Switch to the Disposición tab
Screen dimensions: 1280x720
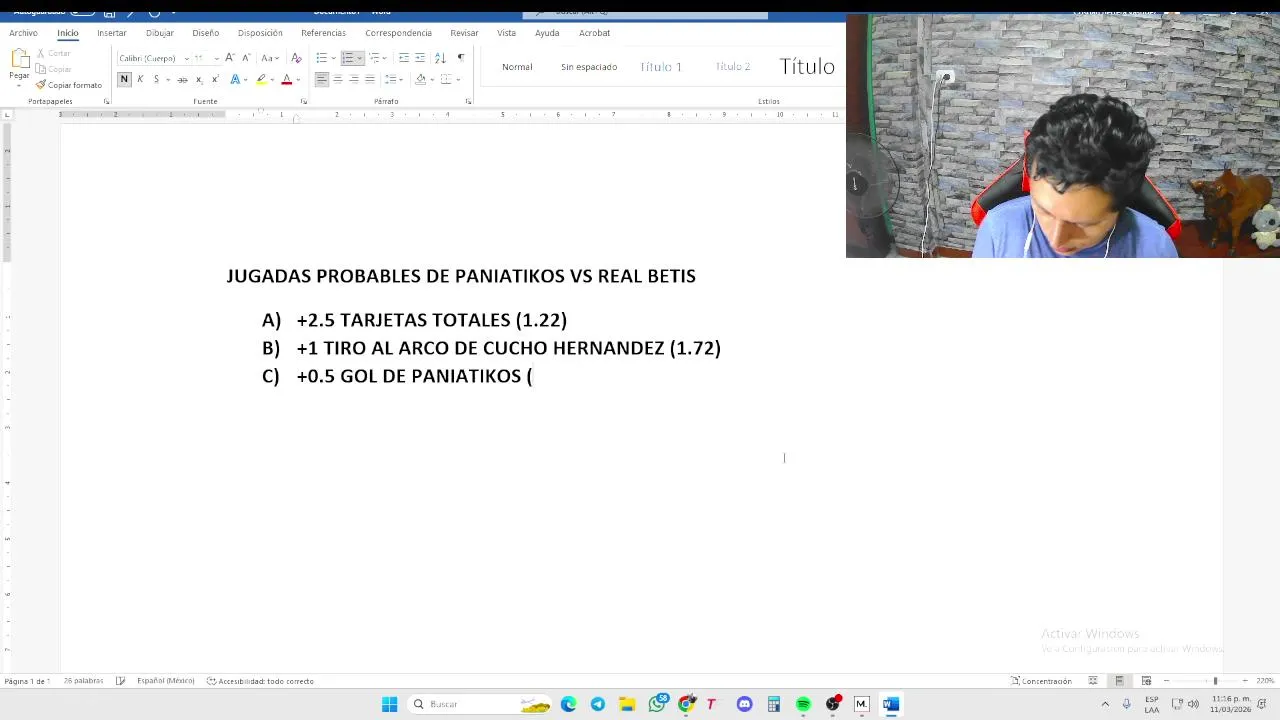[x=260, y=33]
